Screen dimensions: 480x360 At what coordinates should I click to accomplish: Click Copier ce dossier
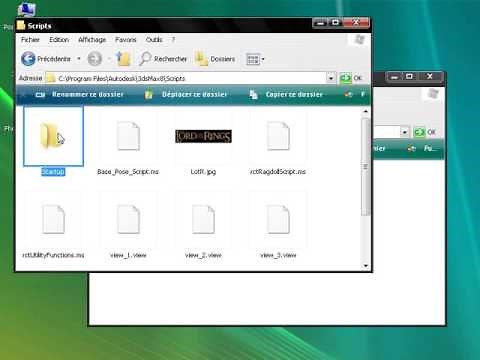tap(286, 95)
